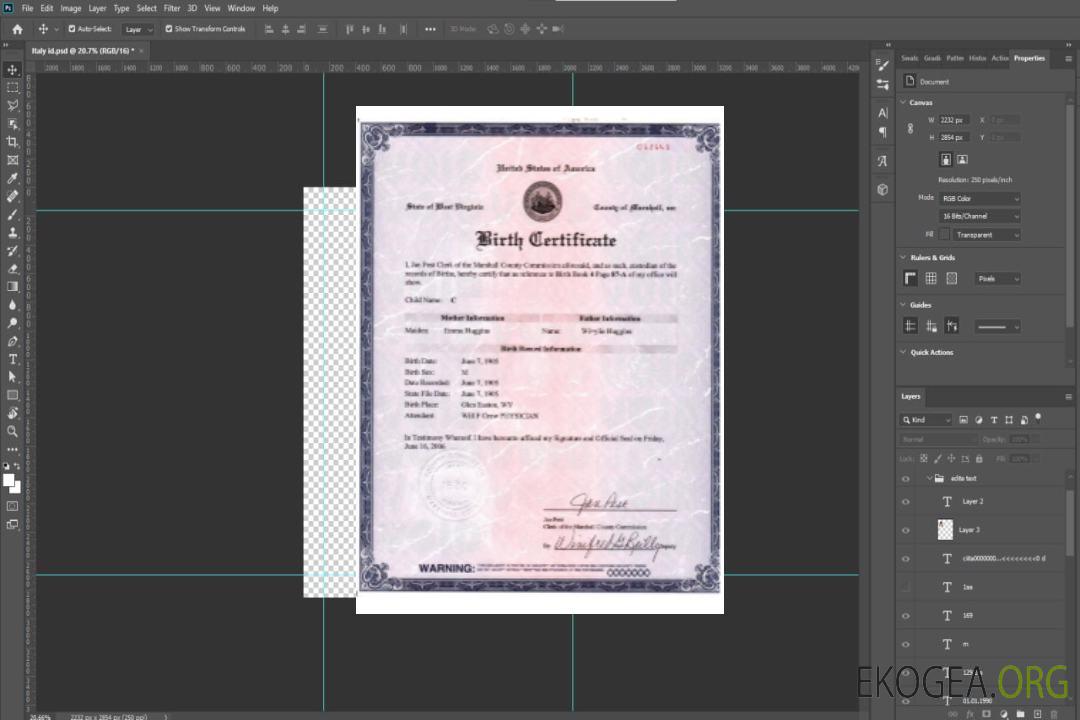Filter layers by type layers icon

coord(994,420)
